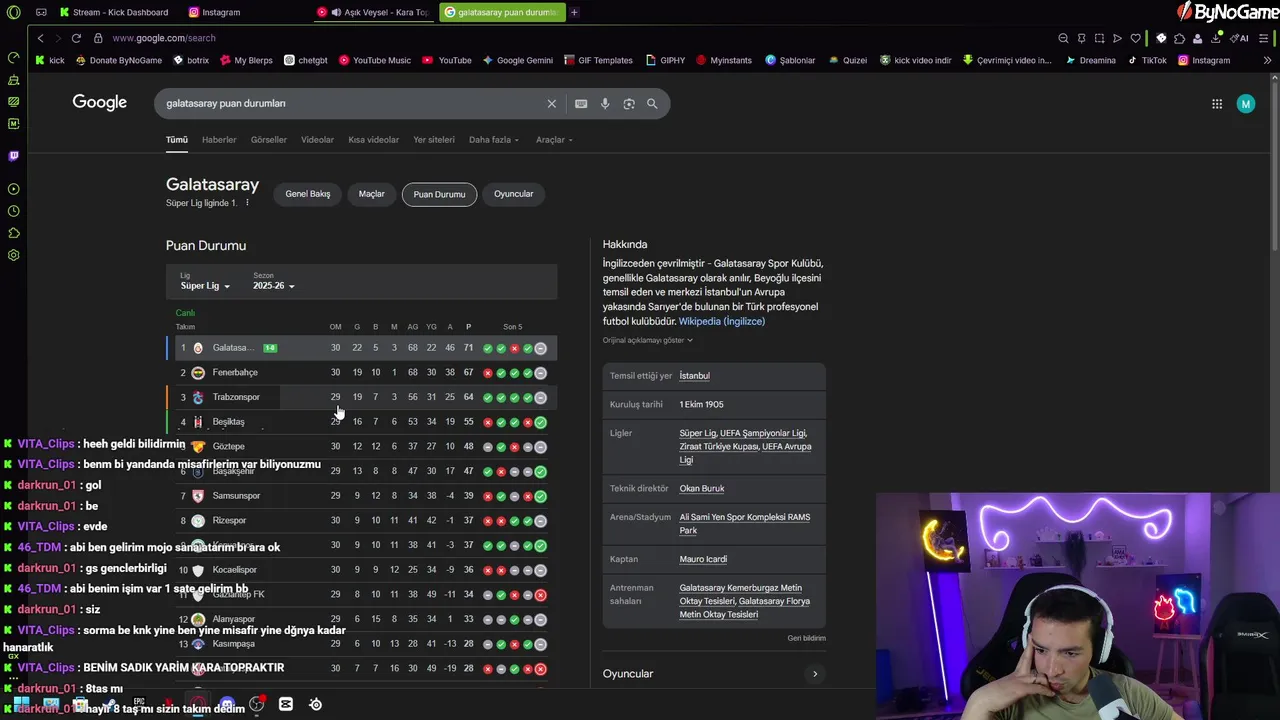Select the Maçlar chip

click(371, 194)
